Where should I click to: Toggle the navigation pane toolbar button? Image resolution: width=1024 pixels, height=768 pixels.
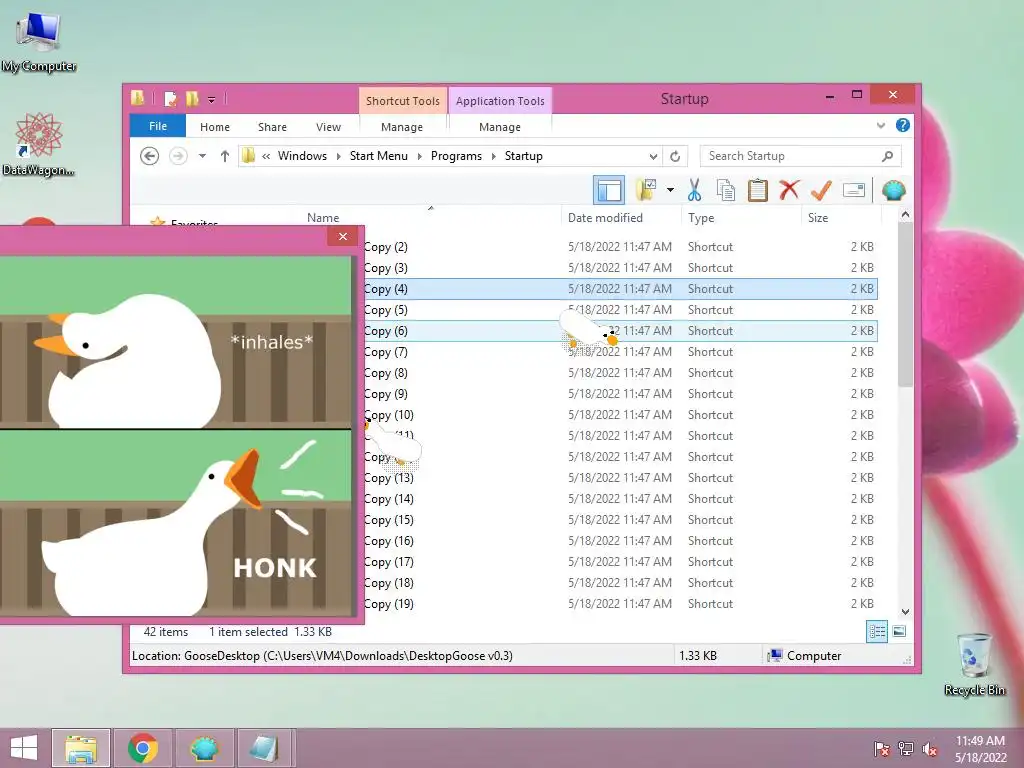pos(609,190)
